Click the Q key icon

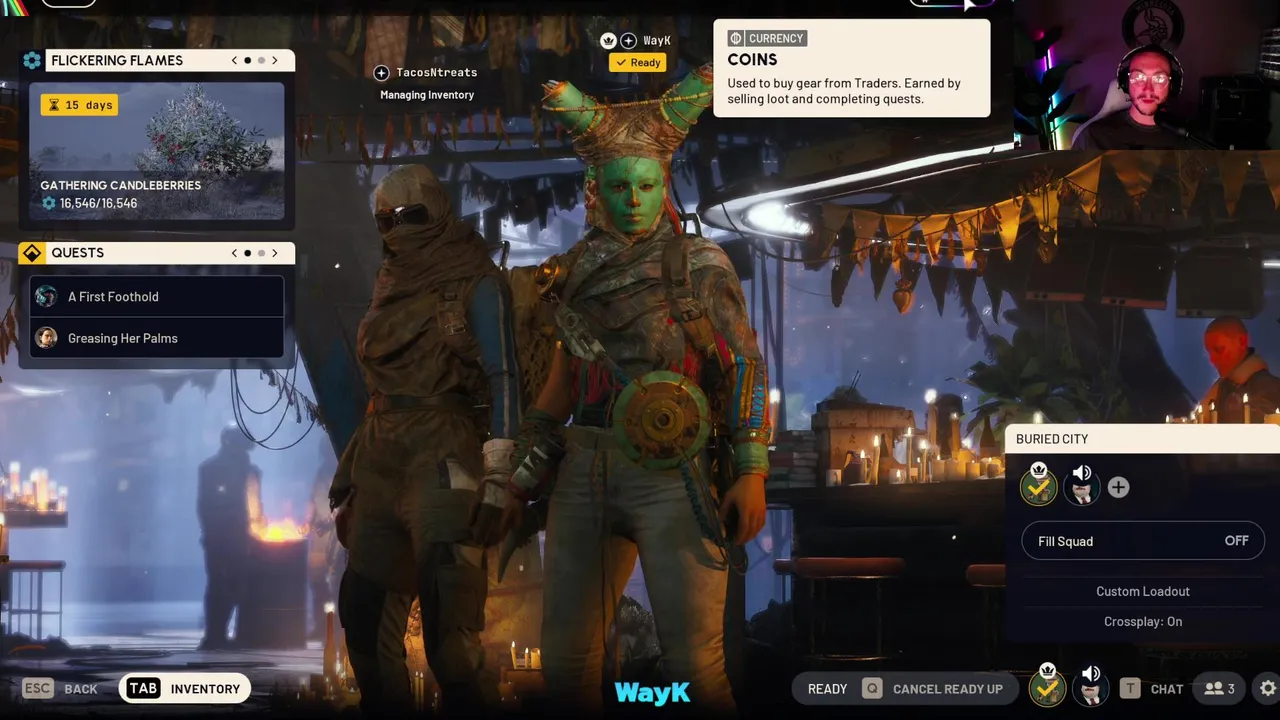pyautogui.click(x=872, y=688)
